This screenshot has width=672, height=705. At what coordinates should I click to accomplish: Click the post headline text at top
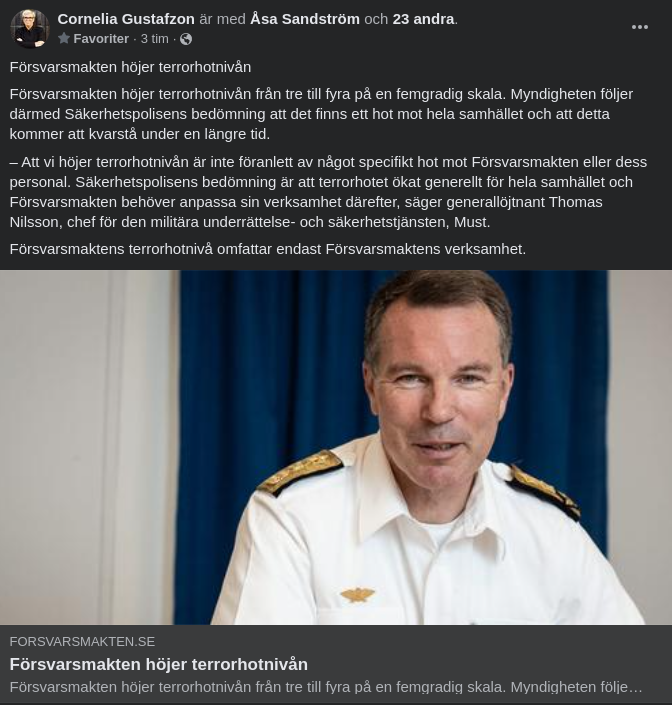(x=130, y=67)
